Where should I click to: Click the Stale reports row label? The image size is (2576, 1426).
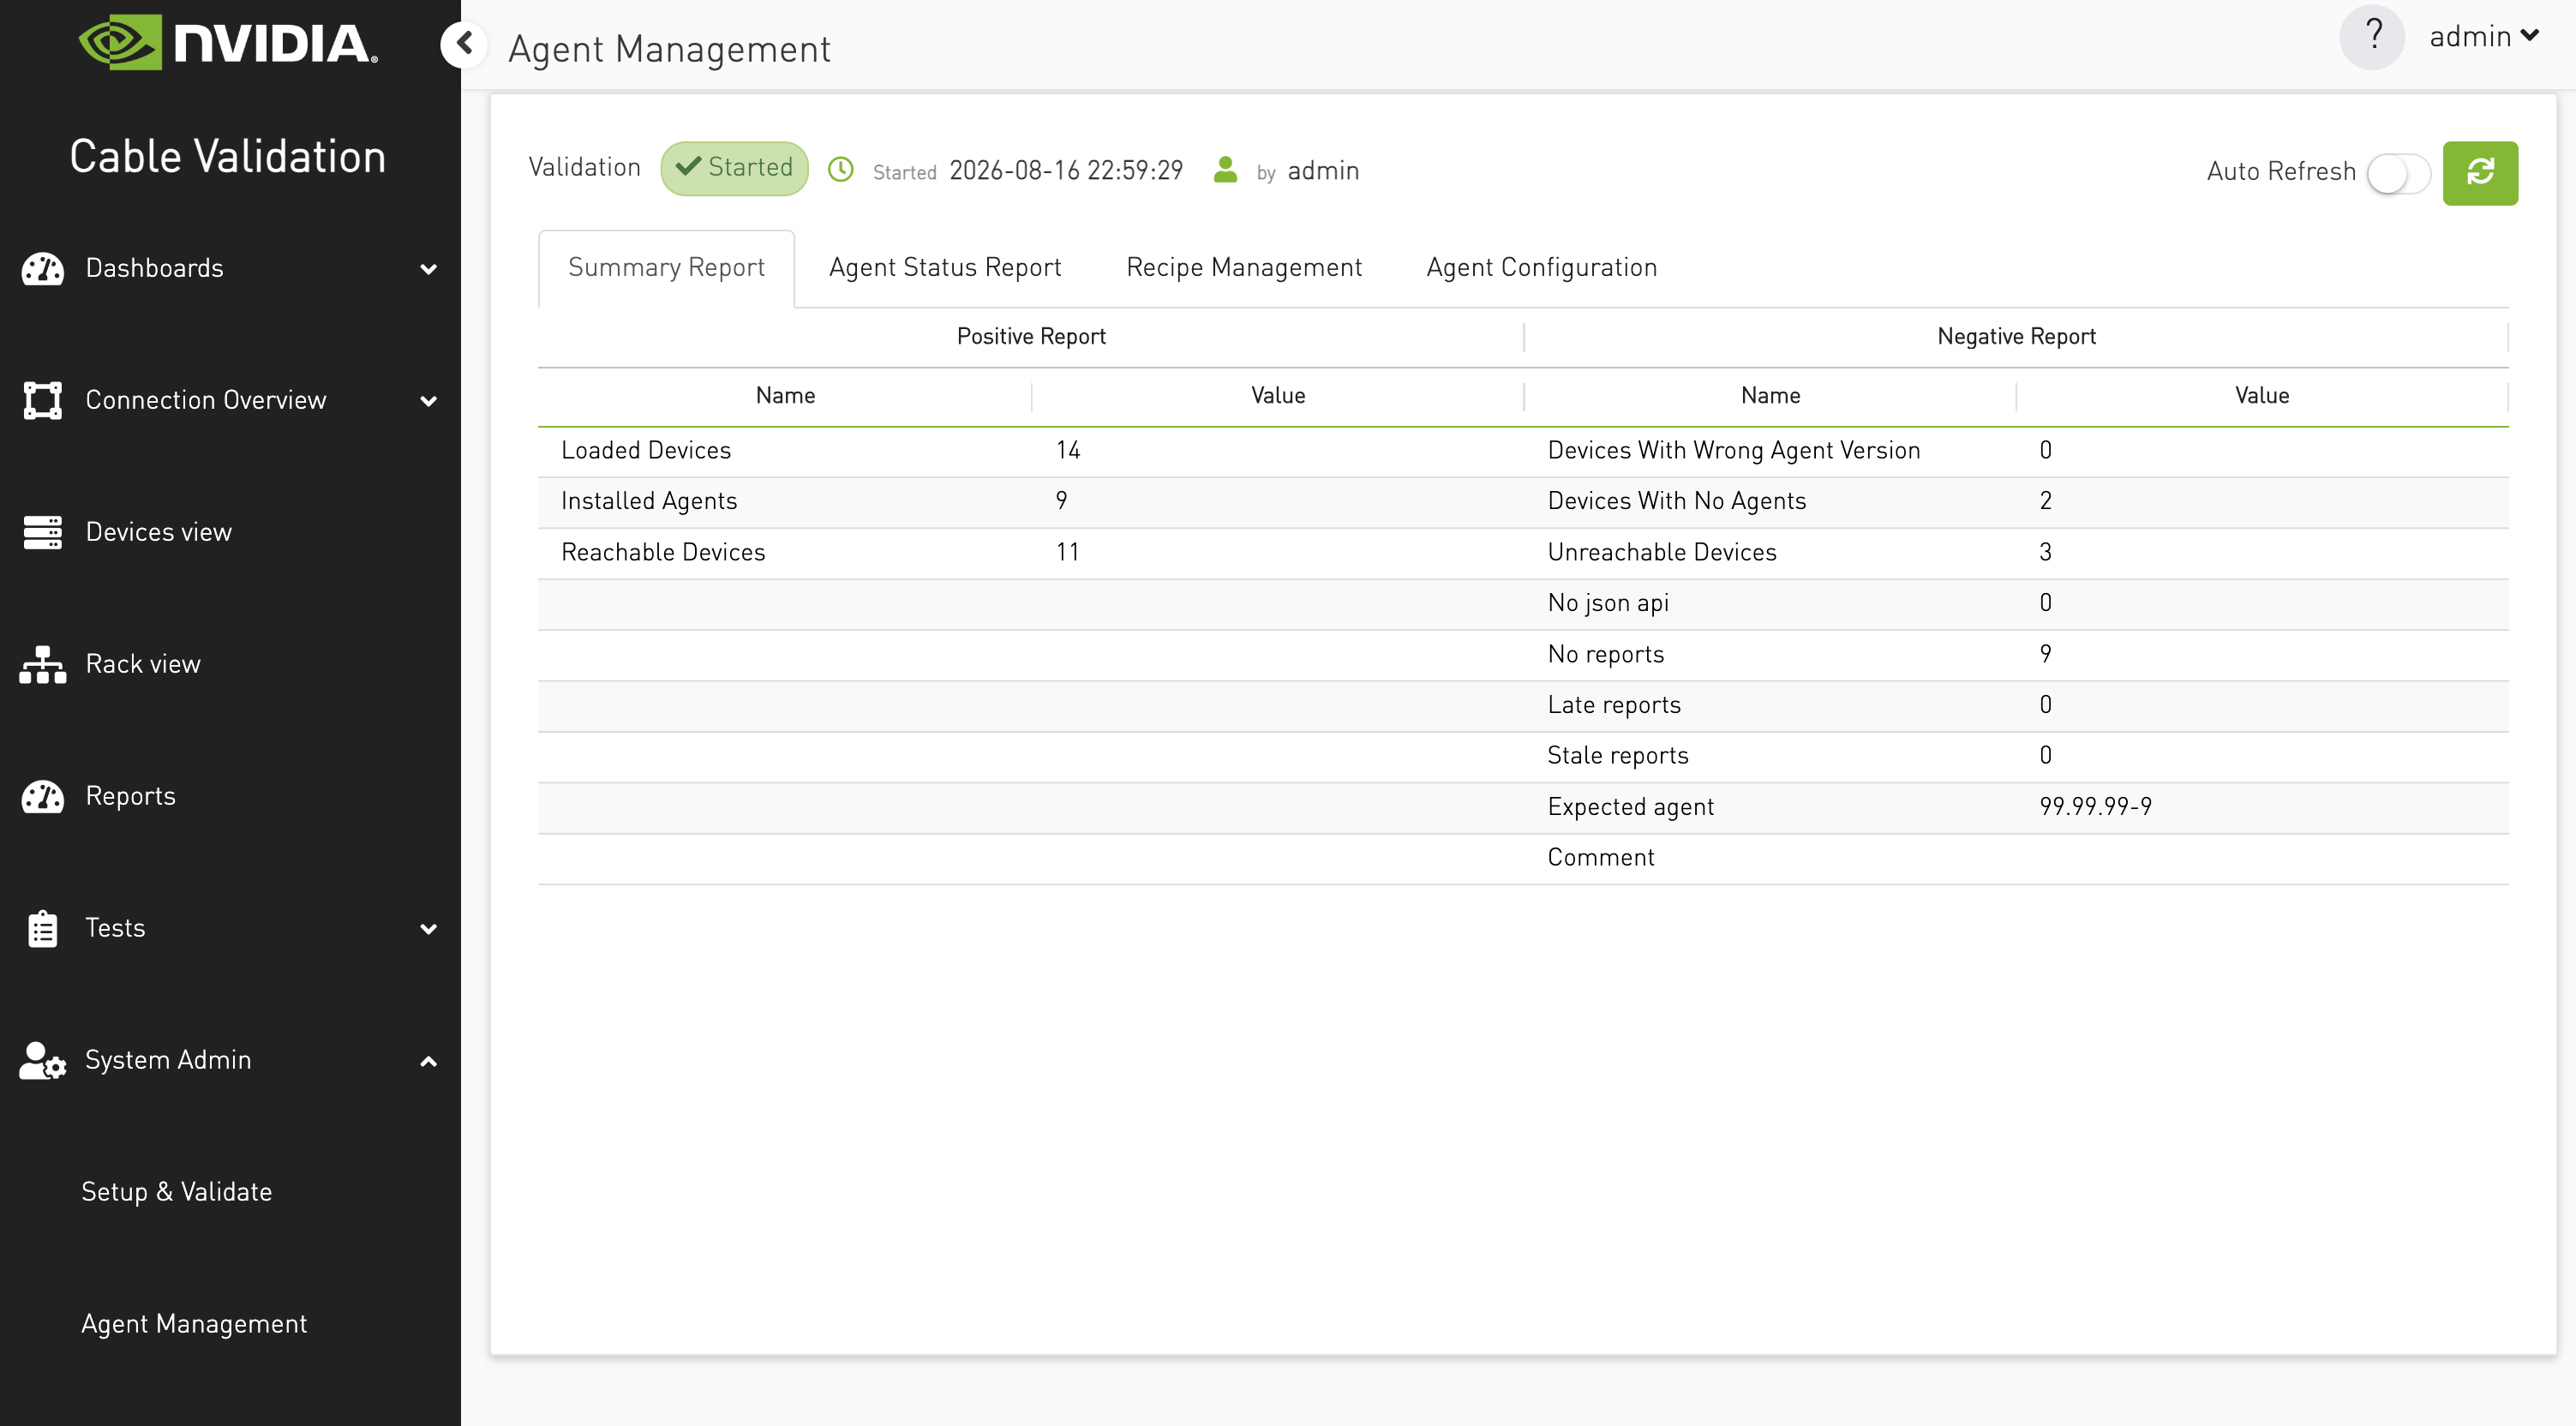coord(1618,756)
